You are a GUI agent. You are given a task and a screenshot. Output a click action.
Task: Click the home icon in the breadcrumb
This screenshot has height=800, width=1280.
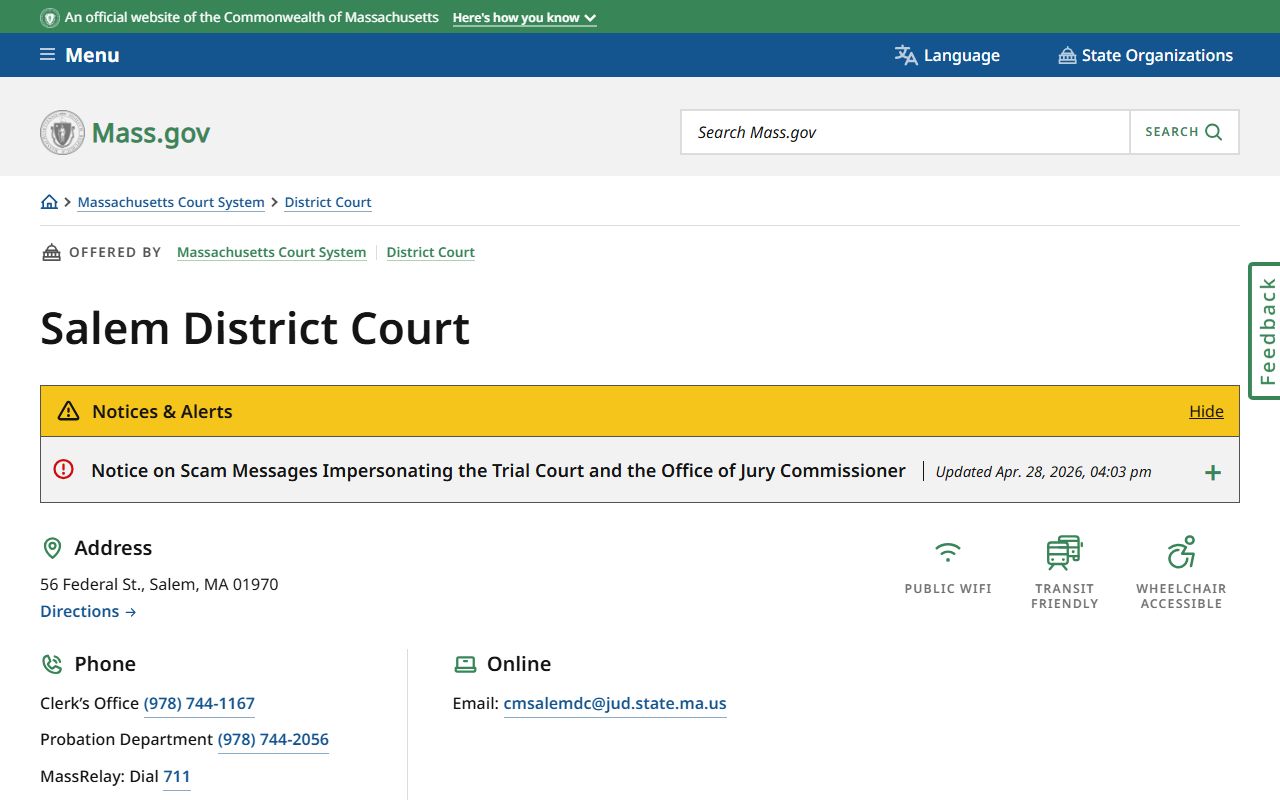(x=49, y=202)
